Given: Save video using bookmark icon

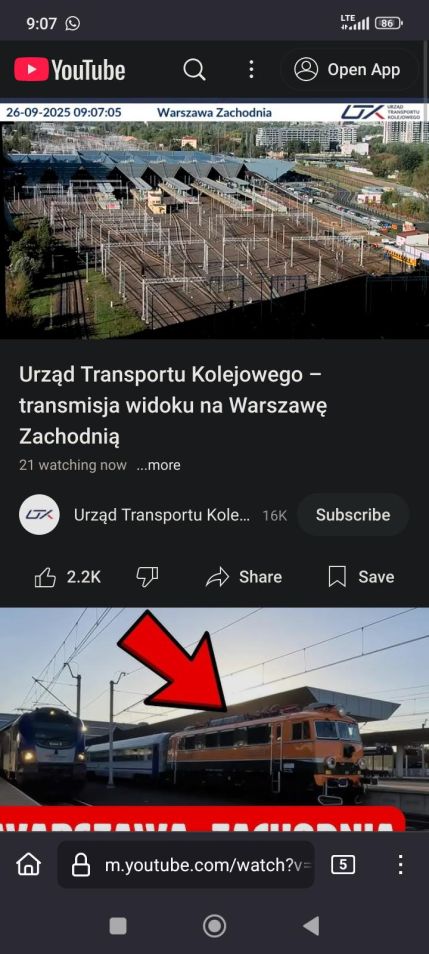Looking at the screenshot, I should click(x=337, y=577).
